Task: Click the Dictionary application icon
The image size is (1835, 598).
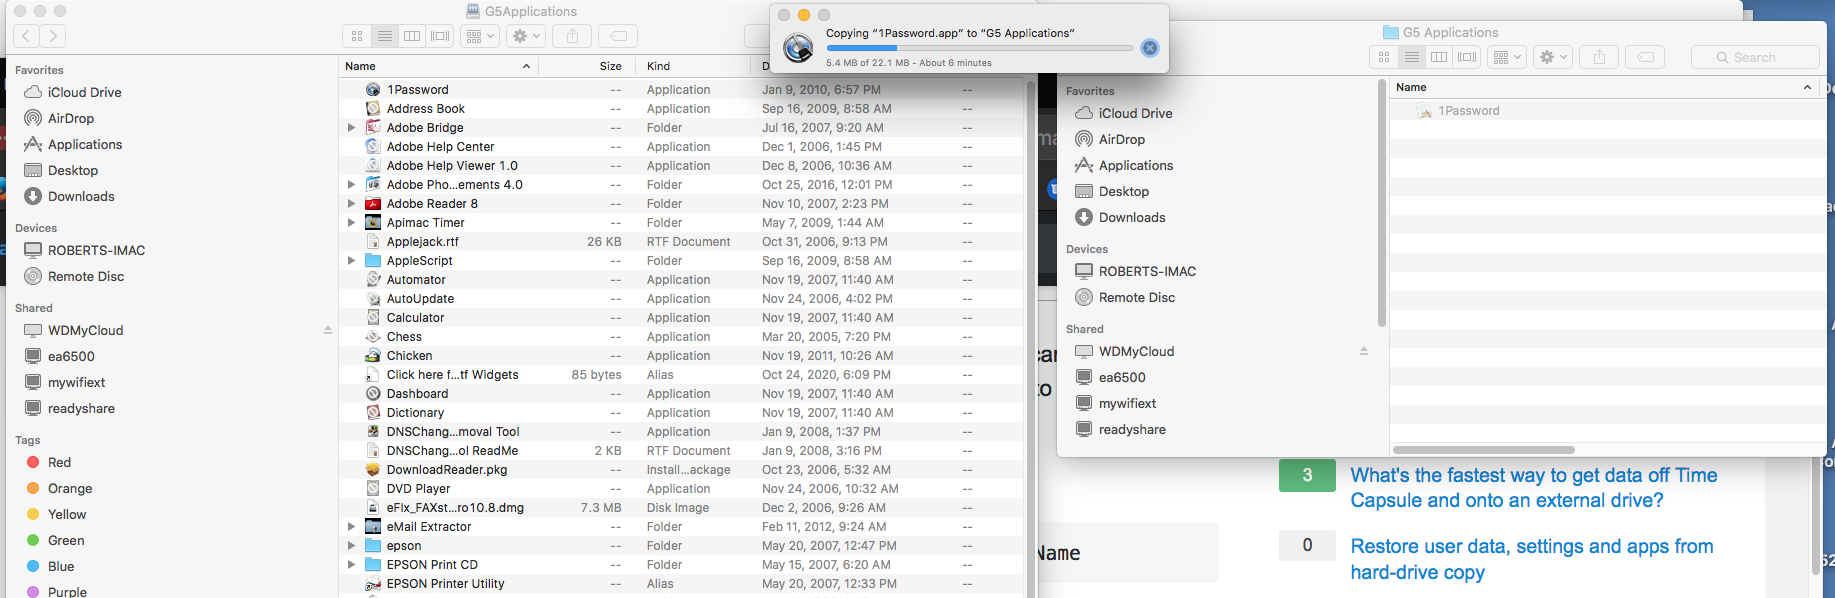Action: [373, 412]
